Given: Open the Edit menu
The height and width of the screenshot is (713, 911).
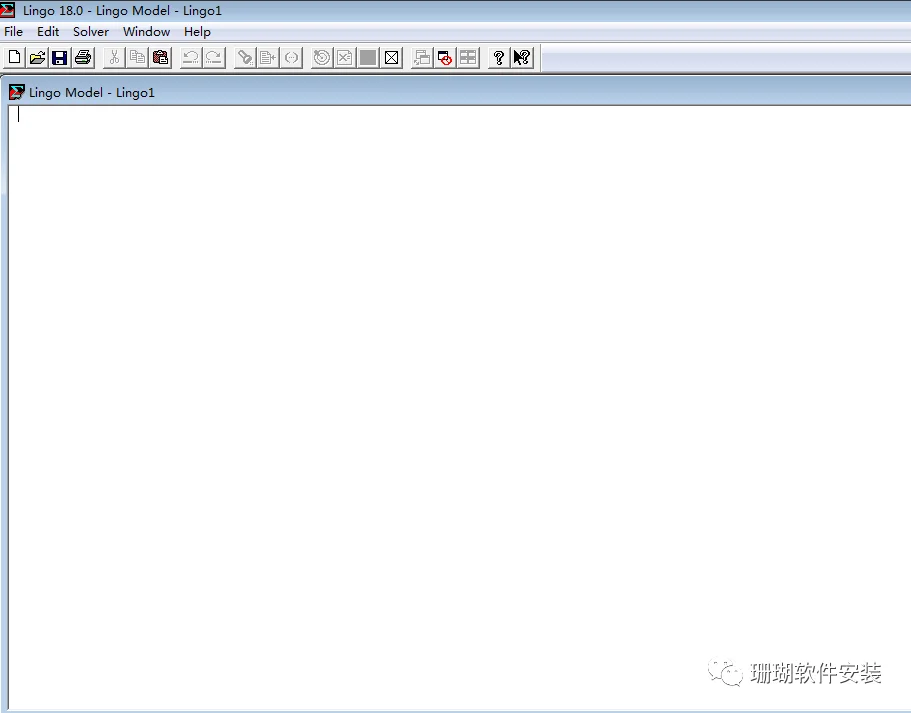Looking at the screenshot, I should click(48, 31).
